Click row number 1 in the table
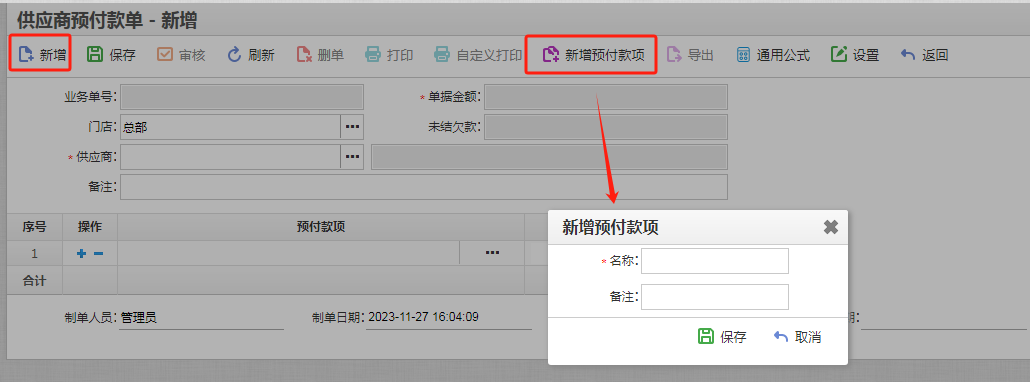The width and height of the screenshot is (1030, 382). (x=35, y=253)
